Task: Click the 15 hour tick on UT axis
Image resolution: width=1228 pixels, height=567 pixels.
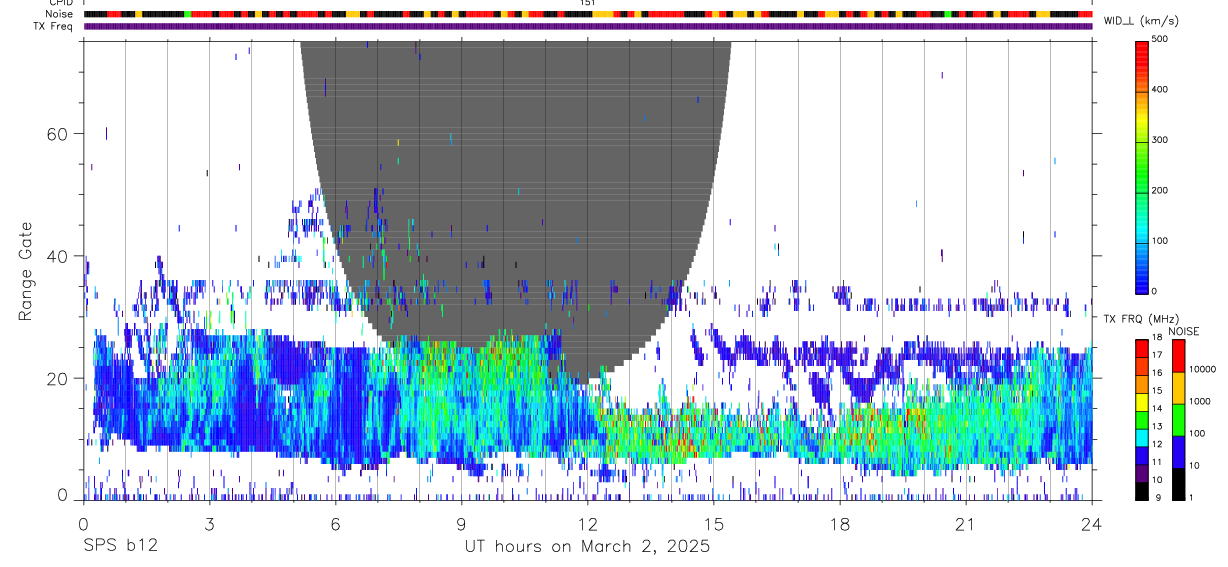Action: pyautogui.click(x=713, y=523)
